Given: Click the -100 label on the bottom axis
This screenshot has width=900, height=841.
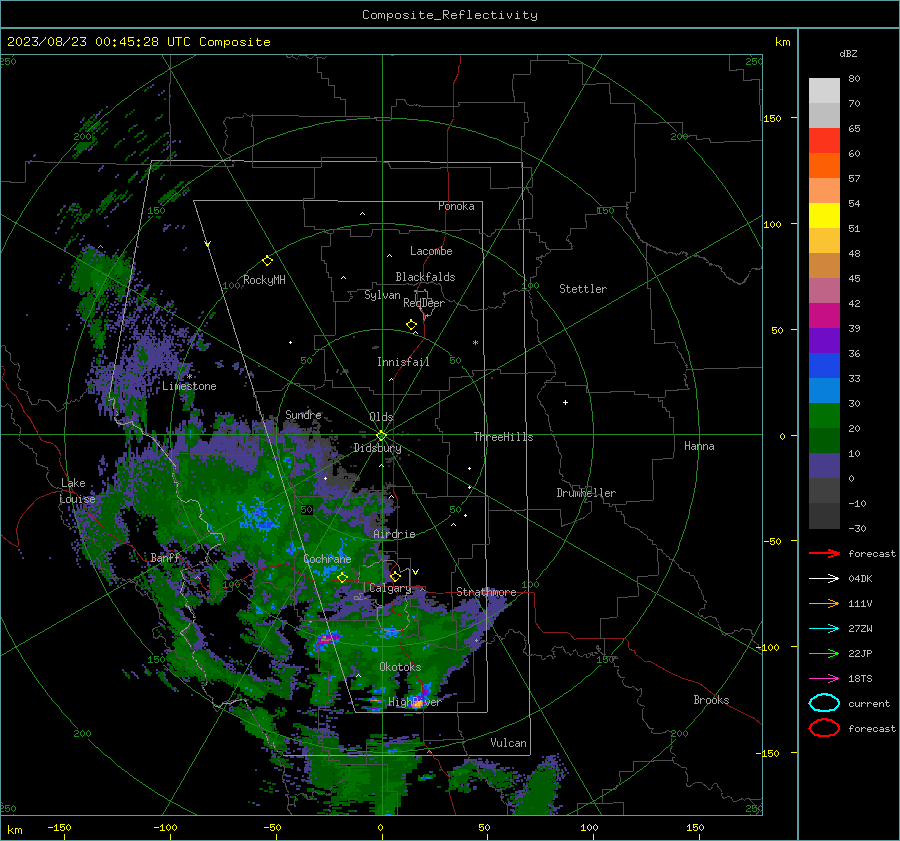Looking at the screenshot, I should (x=165, y=828).
